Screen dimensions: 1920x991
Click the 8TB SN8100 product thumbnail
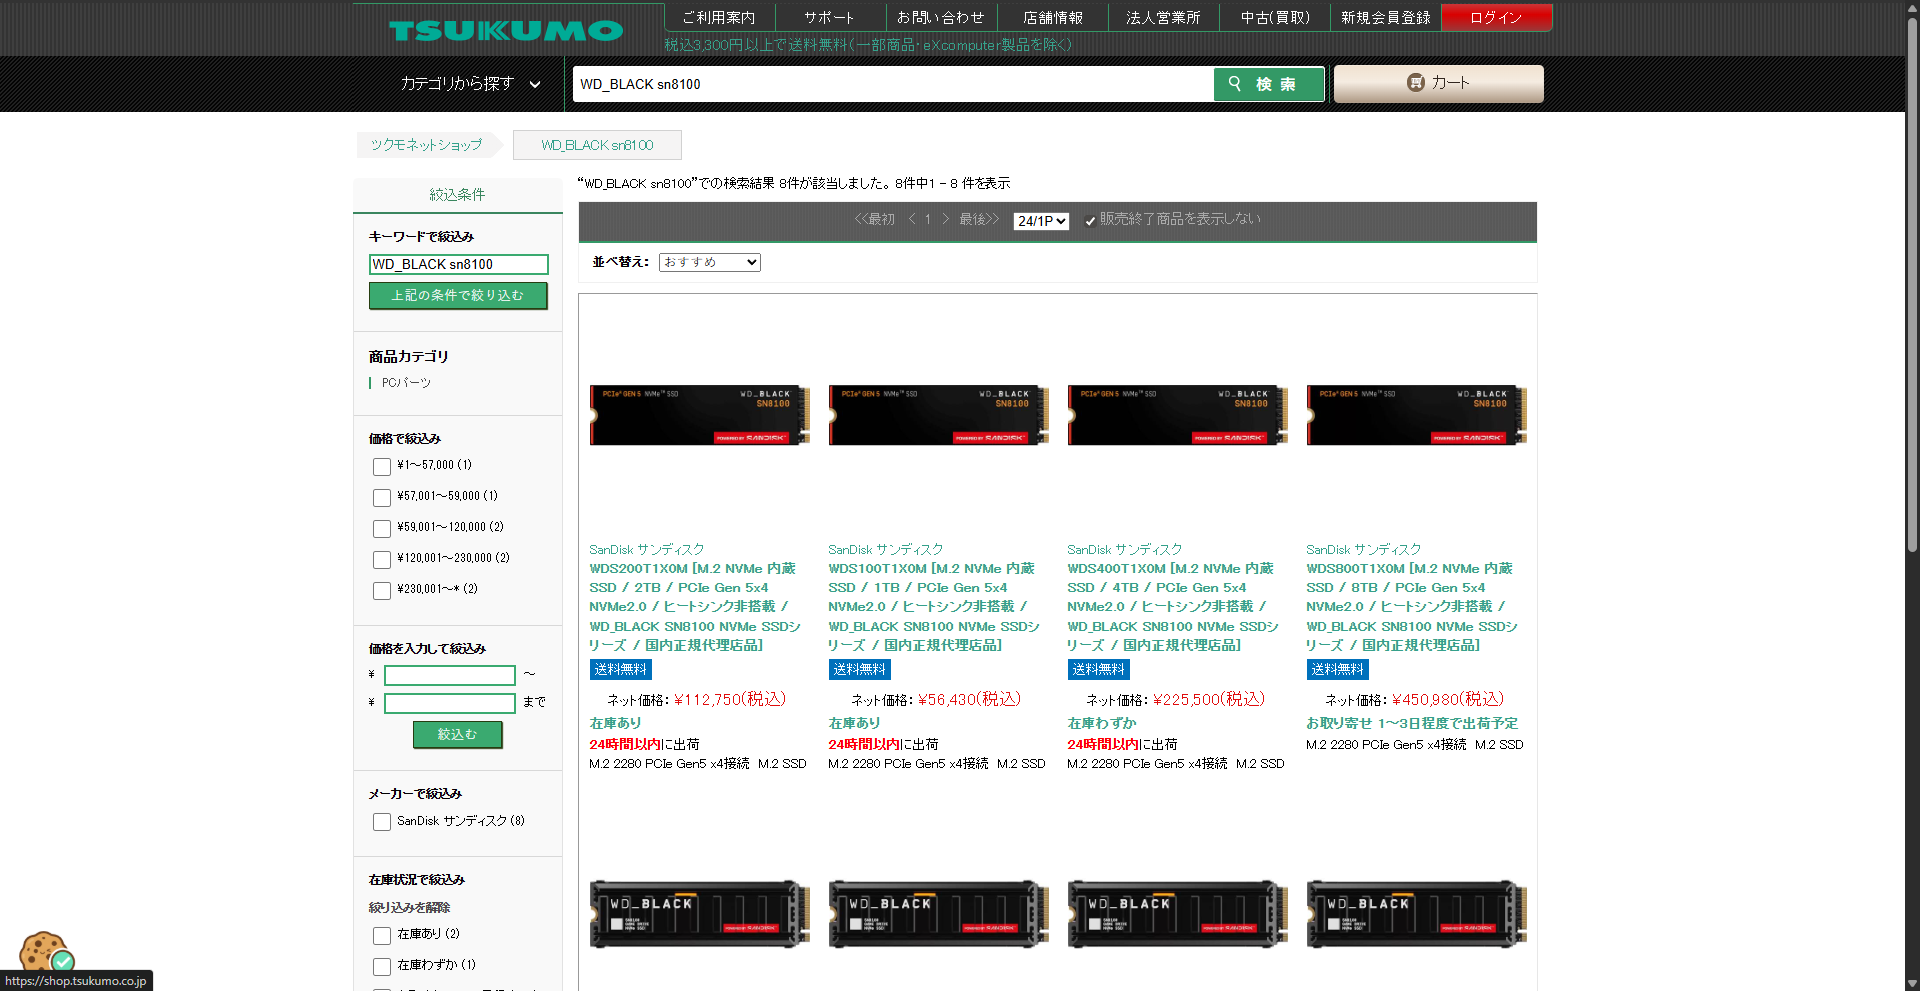pyautogui.click(x=1417, y=415)
